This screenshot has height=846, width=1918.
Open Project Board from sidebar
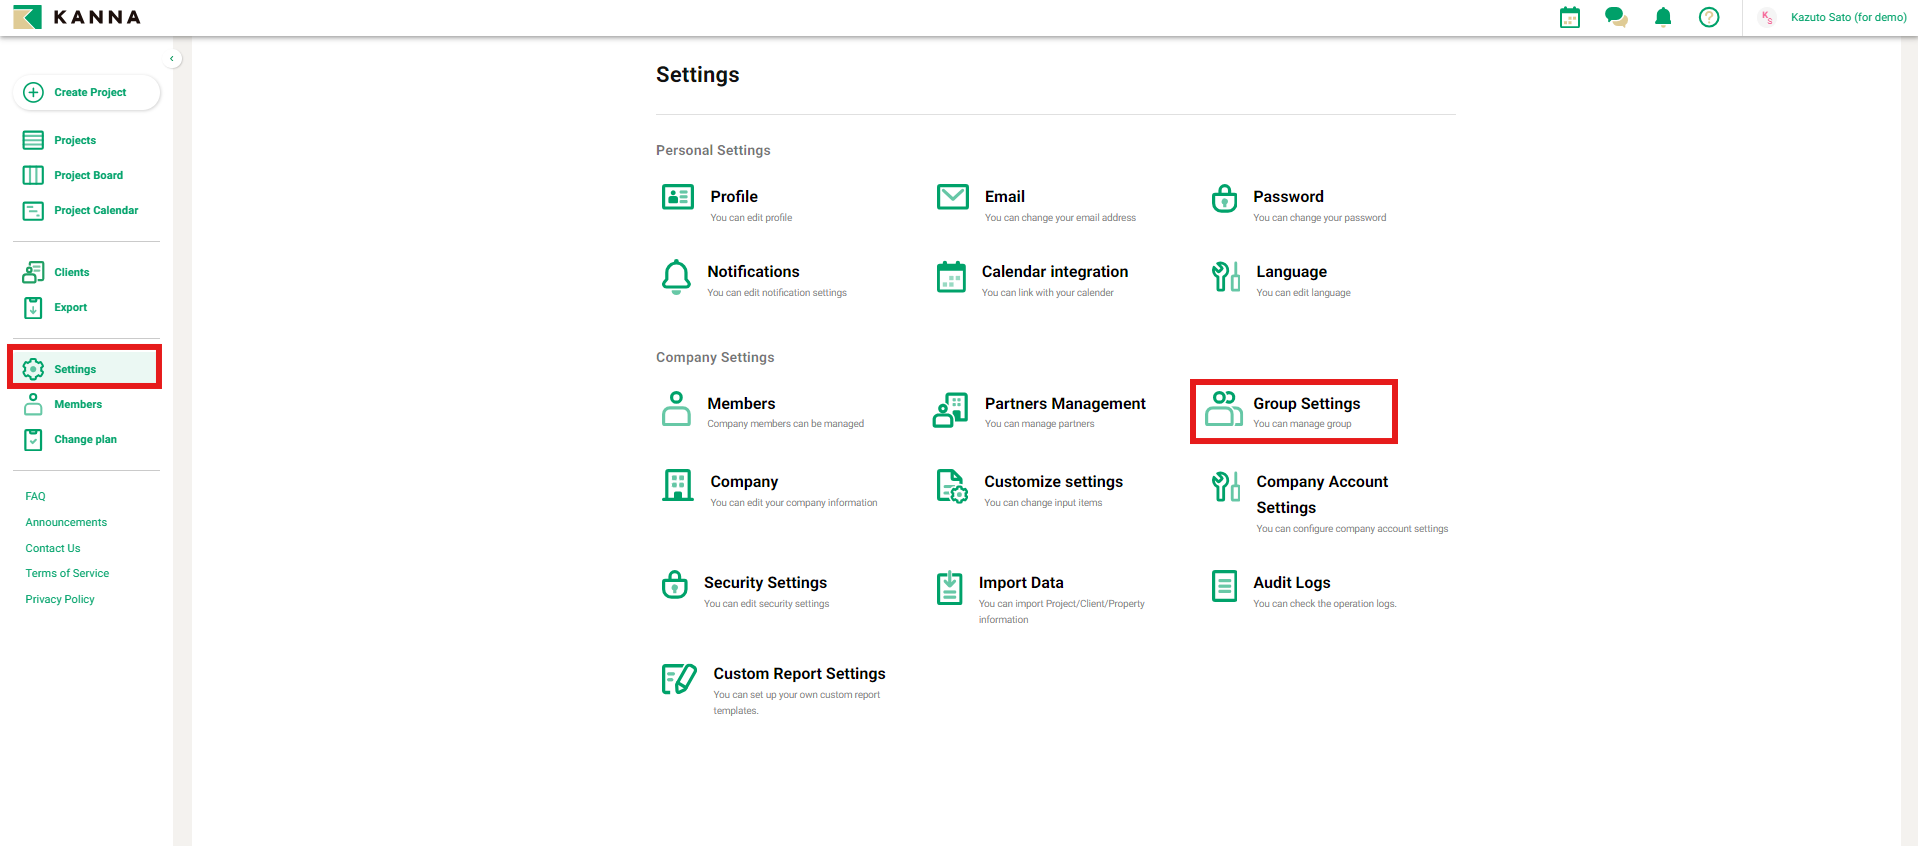[x=88, y=175]
